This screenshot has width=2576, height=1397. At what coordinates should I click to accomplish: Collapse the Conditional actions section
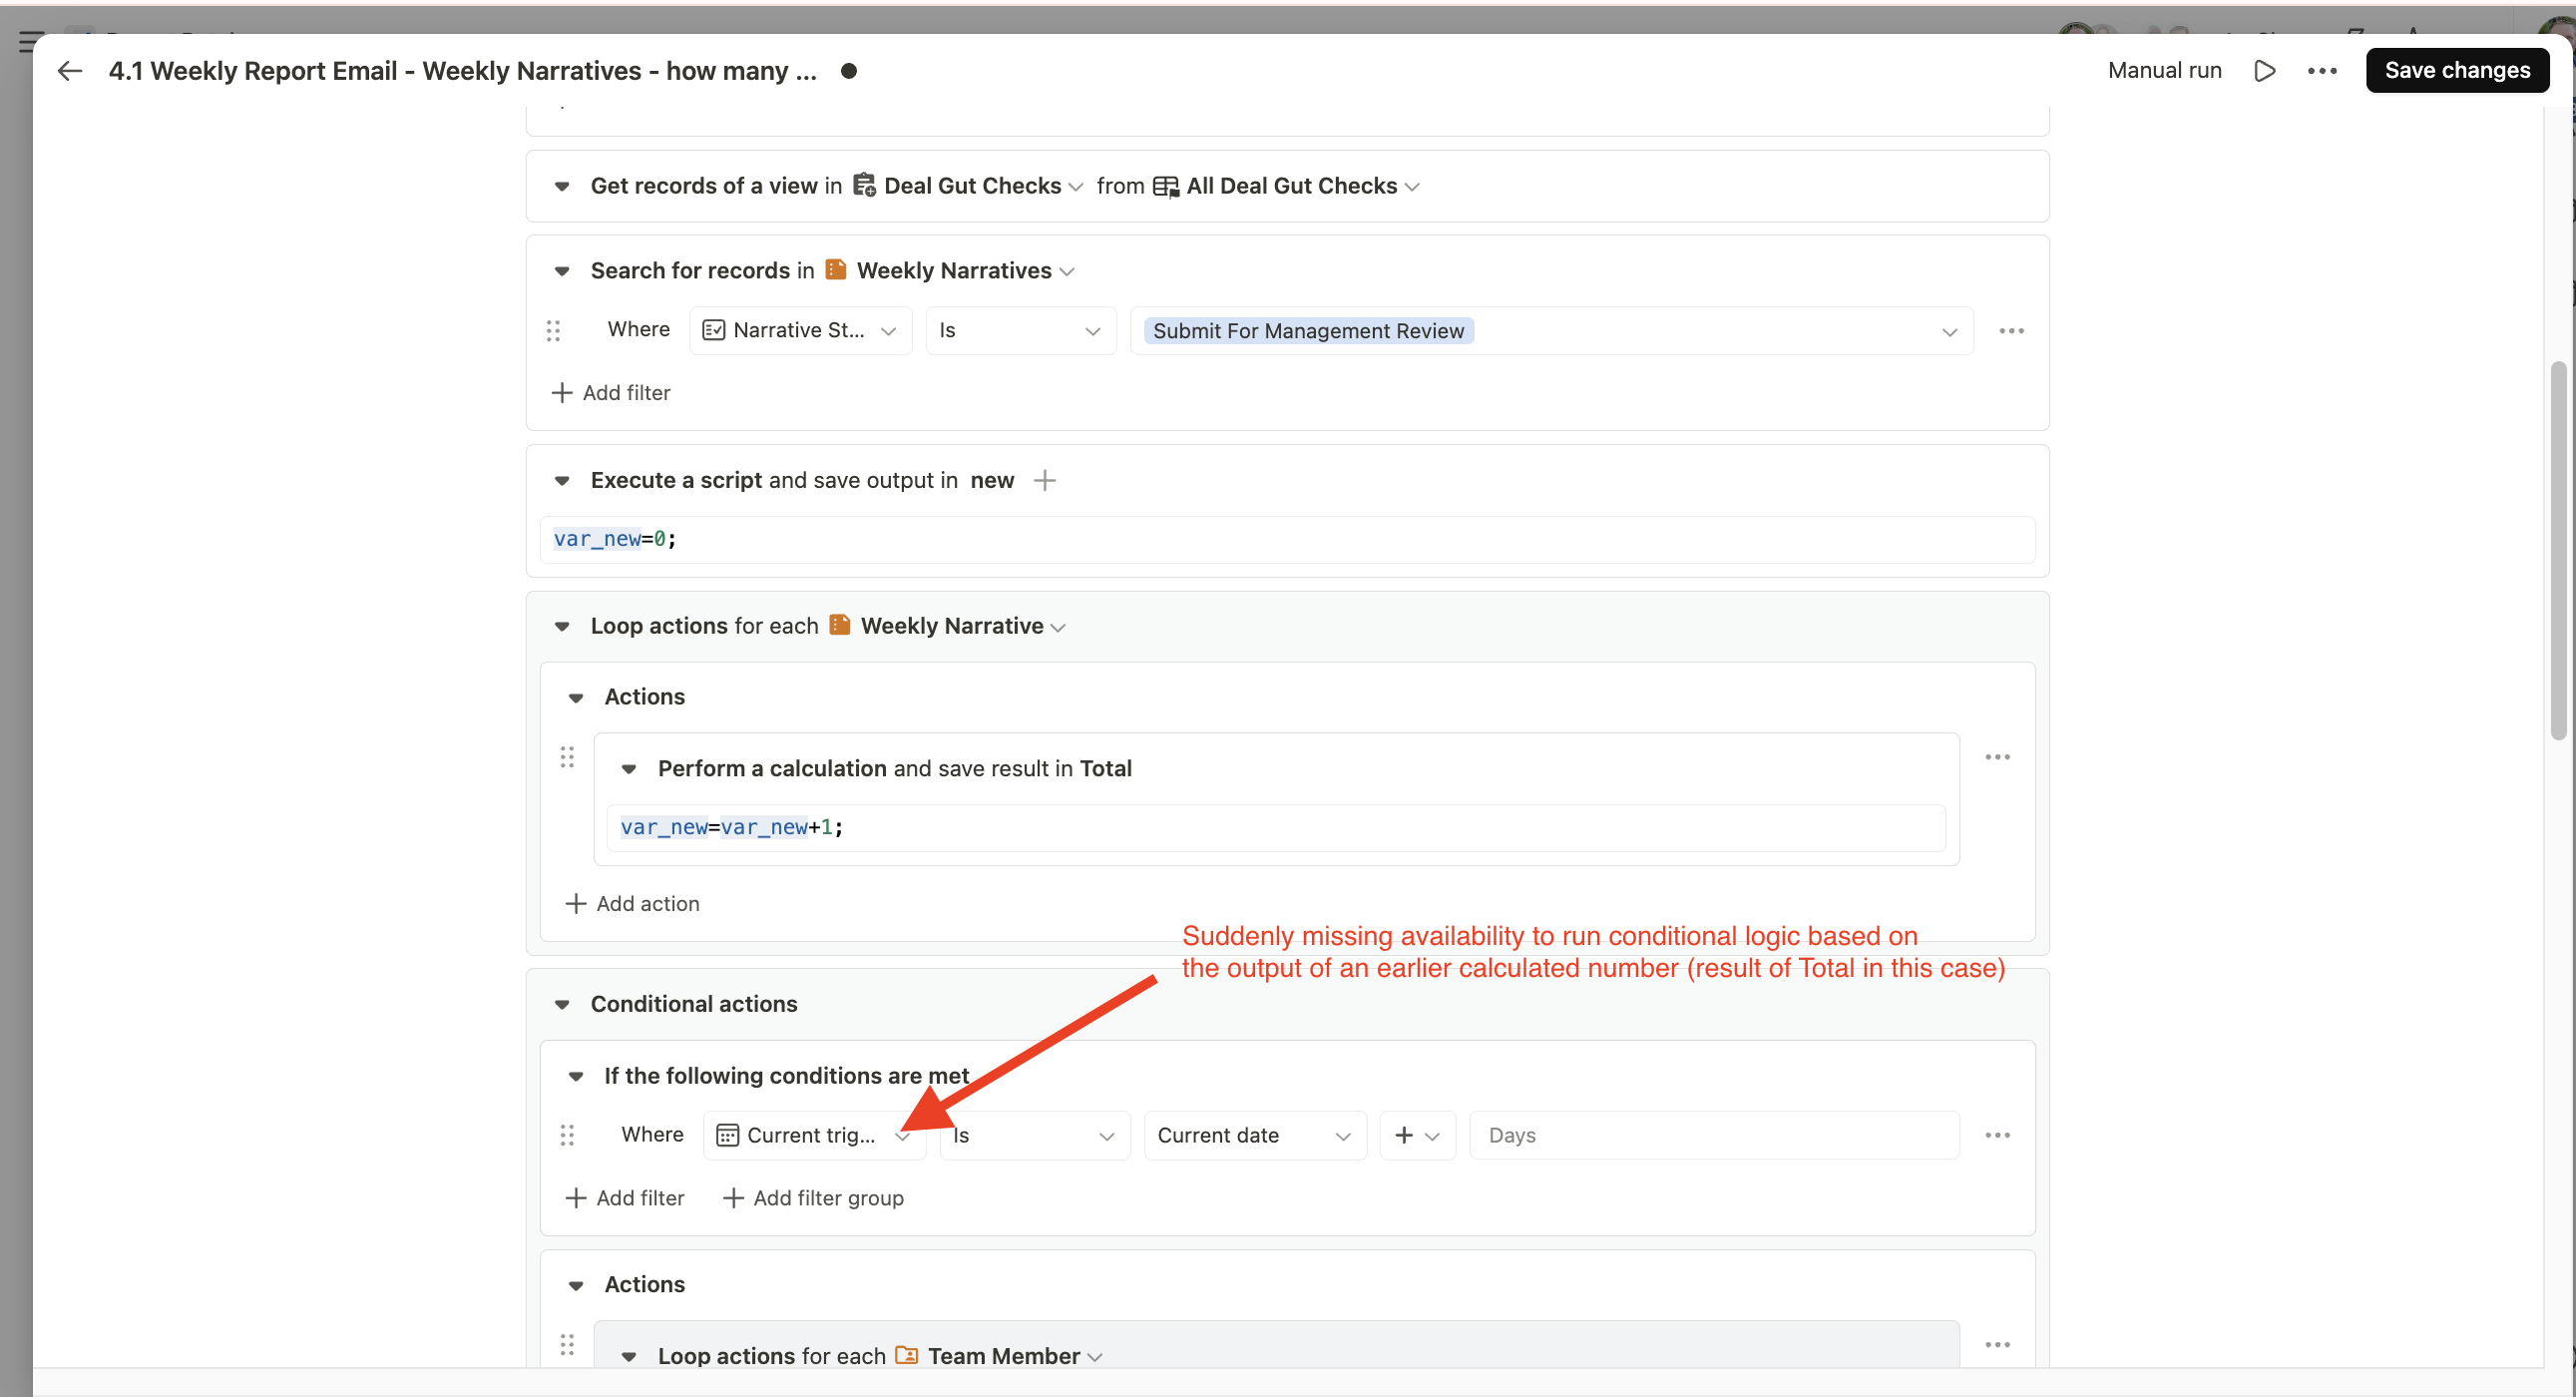point(562,1004)
